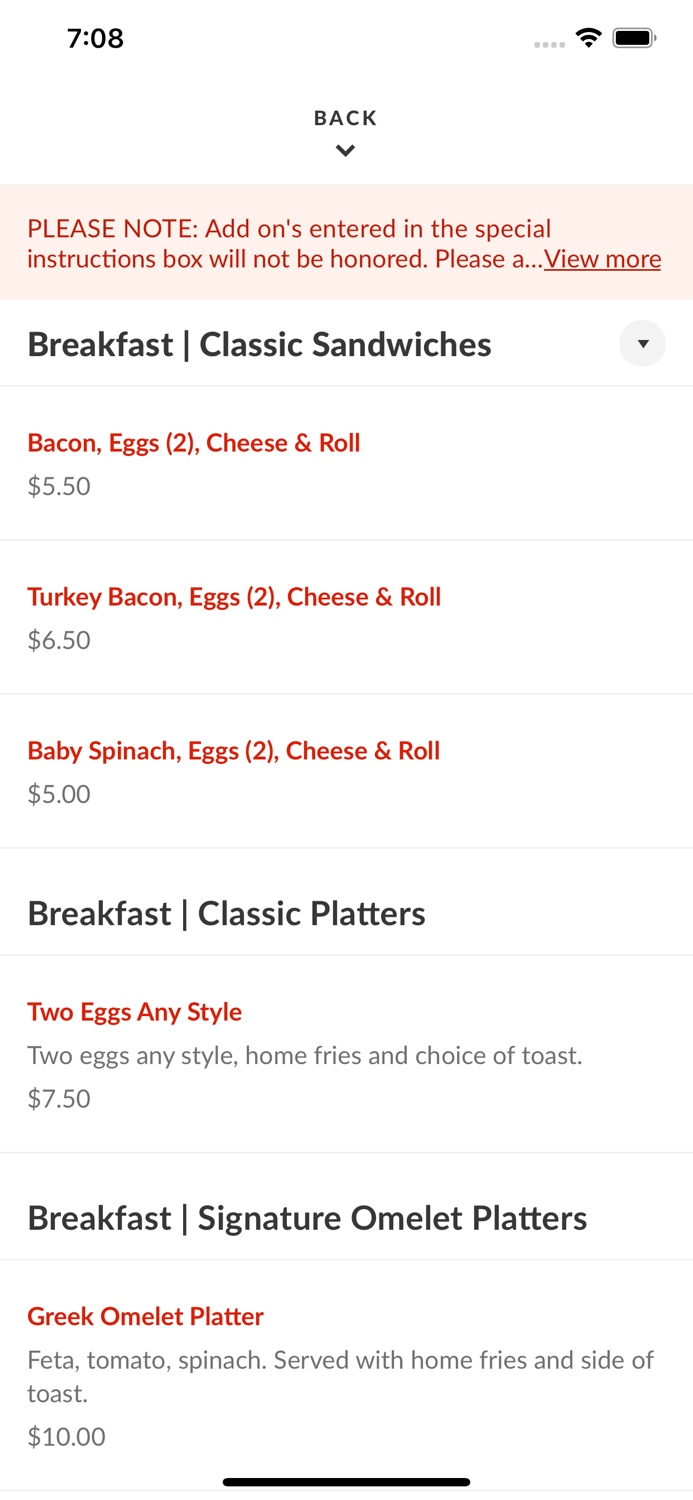Click the Breakfast Signature Omelet Platters header
This screenshot has width=693, height=1500.
308,1218
